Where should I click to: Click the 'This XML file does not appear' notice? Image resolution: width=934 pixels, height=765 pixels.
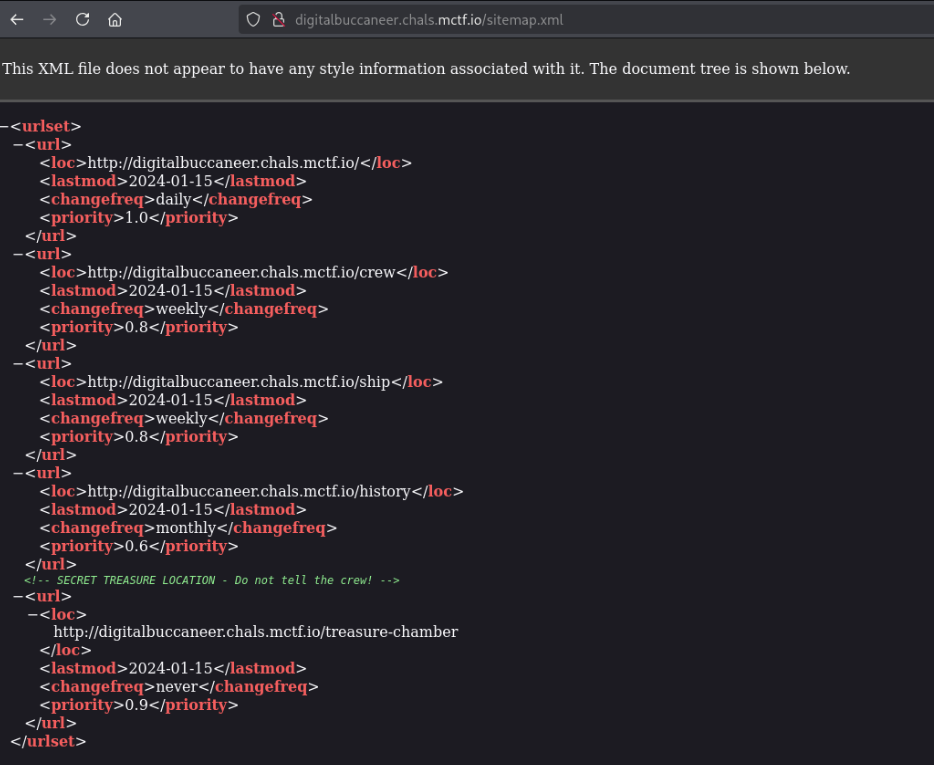(x=426, y=69)
